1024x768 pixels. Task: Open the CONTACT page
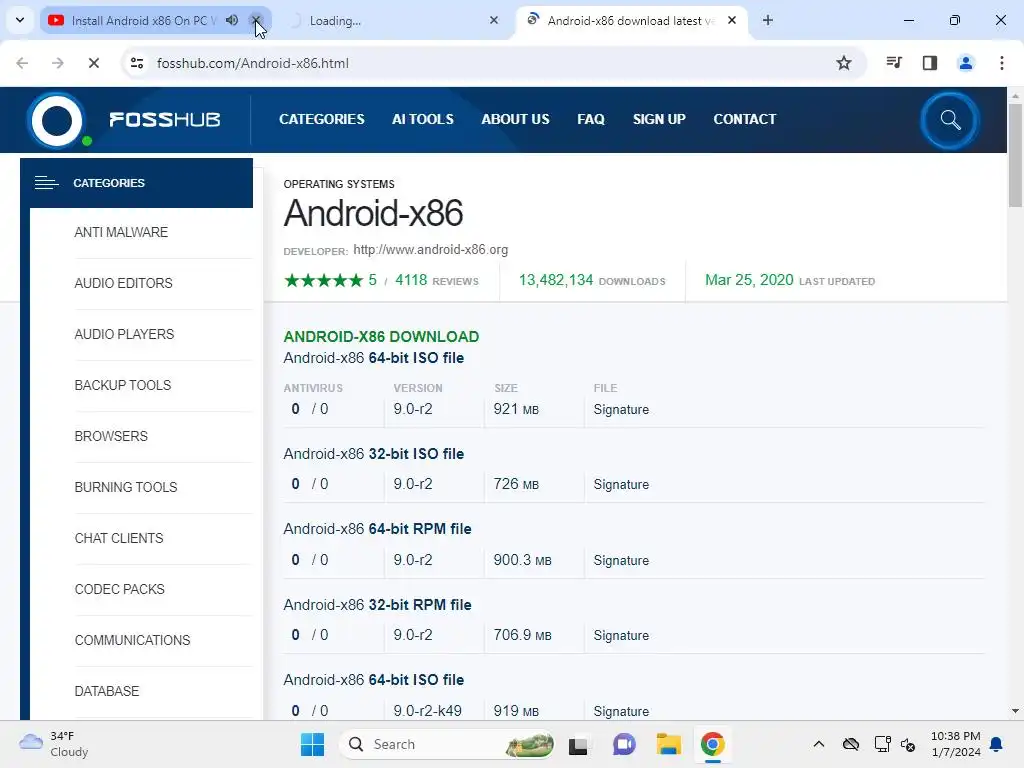744,120
